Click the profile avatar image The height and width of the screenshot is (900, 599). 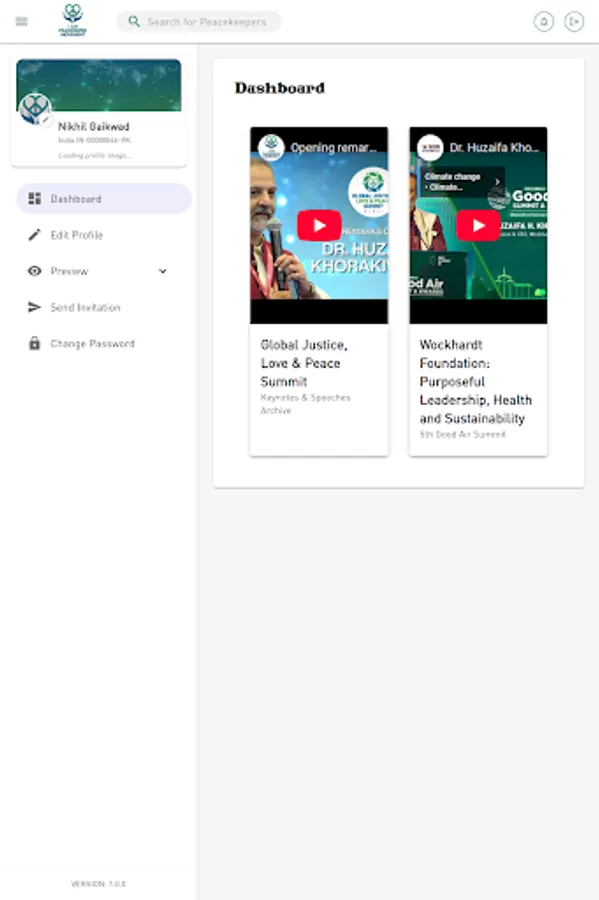click(34, 108)
